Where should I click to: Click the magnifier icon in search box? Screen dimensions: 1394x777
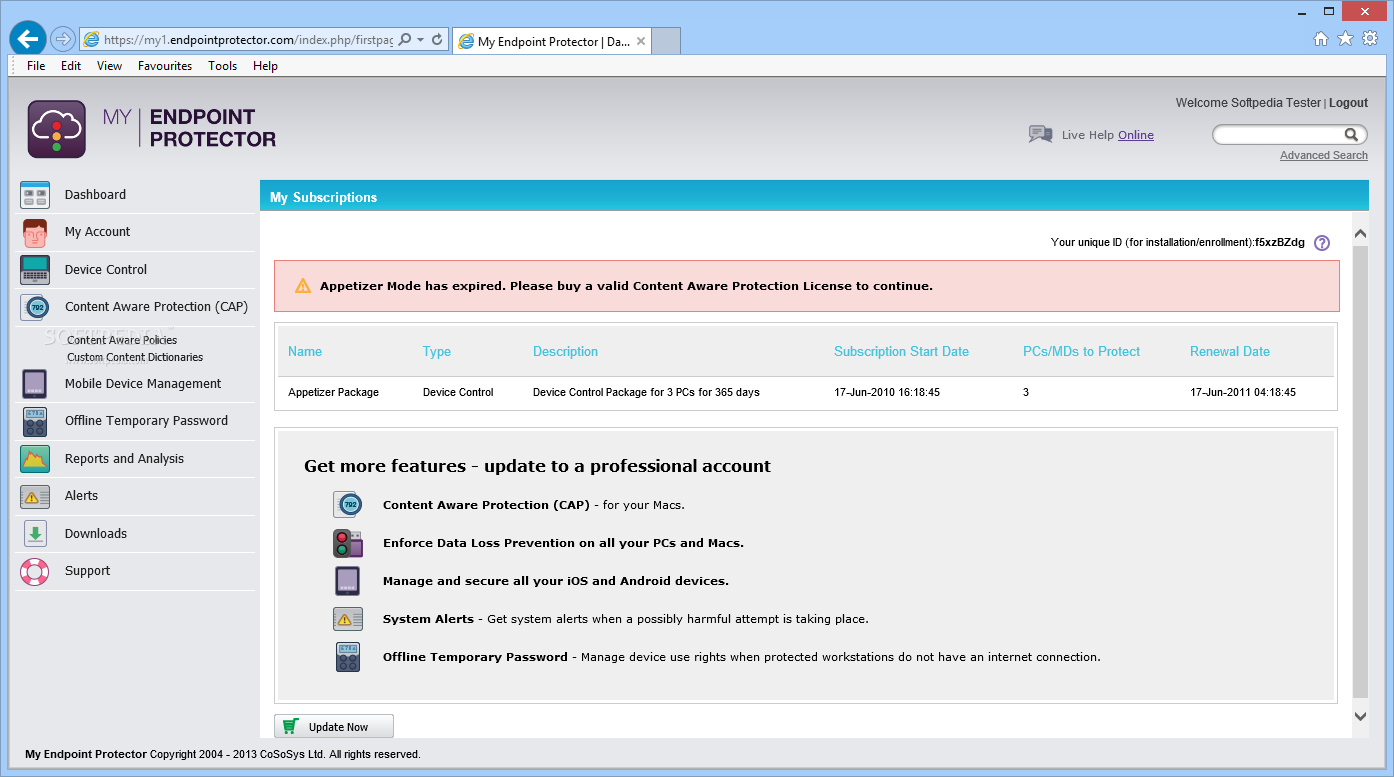click(1351, 134)
